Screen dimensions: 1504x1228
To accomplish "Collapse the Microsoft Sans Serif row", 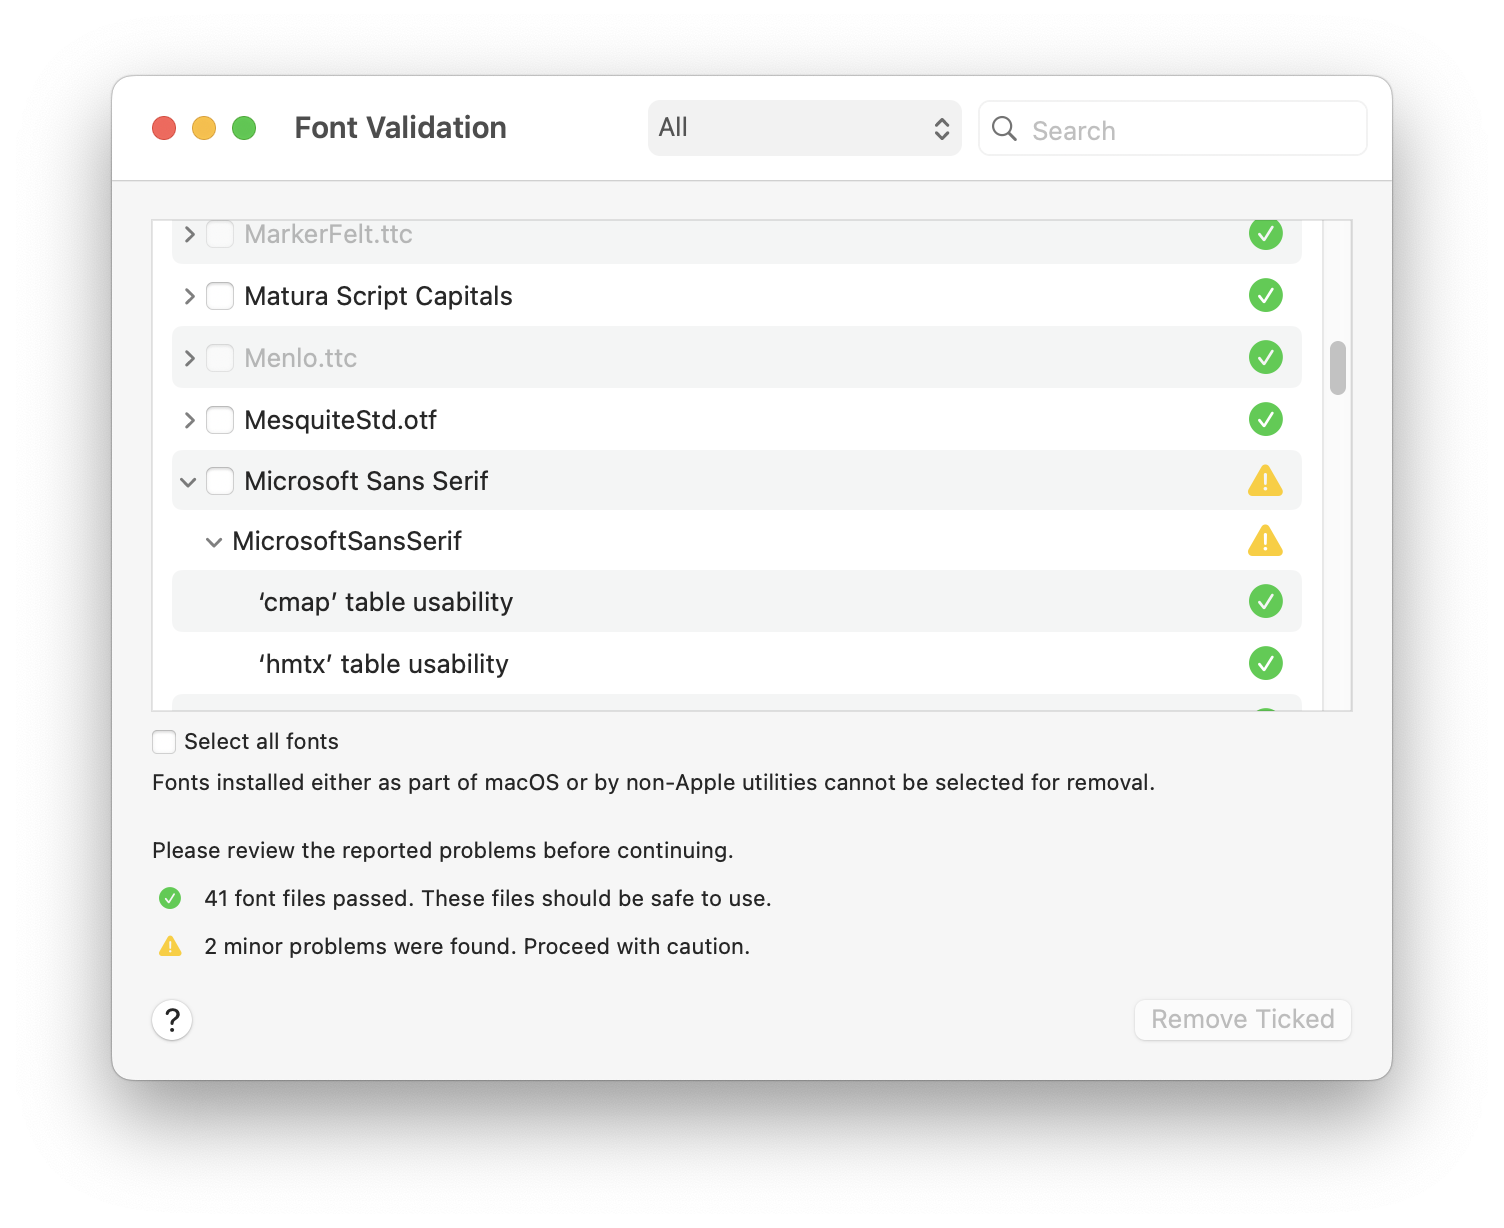I will coord(188,482).
